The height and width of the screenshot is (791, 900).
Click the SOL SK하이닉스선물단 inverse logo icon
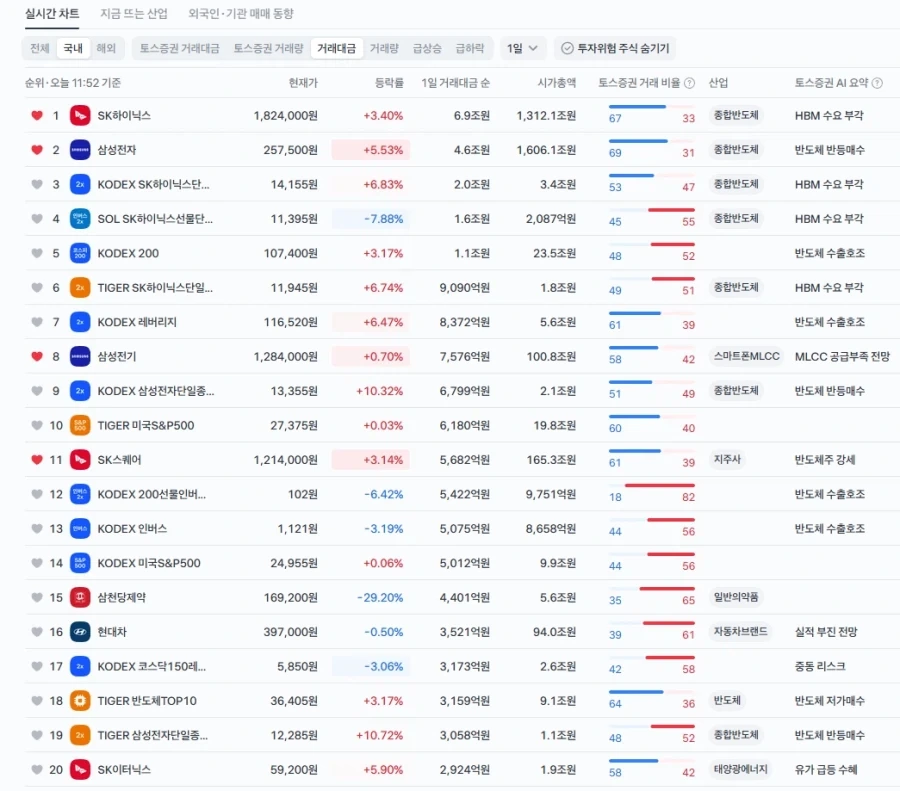[x=80, y=219]
